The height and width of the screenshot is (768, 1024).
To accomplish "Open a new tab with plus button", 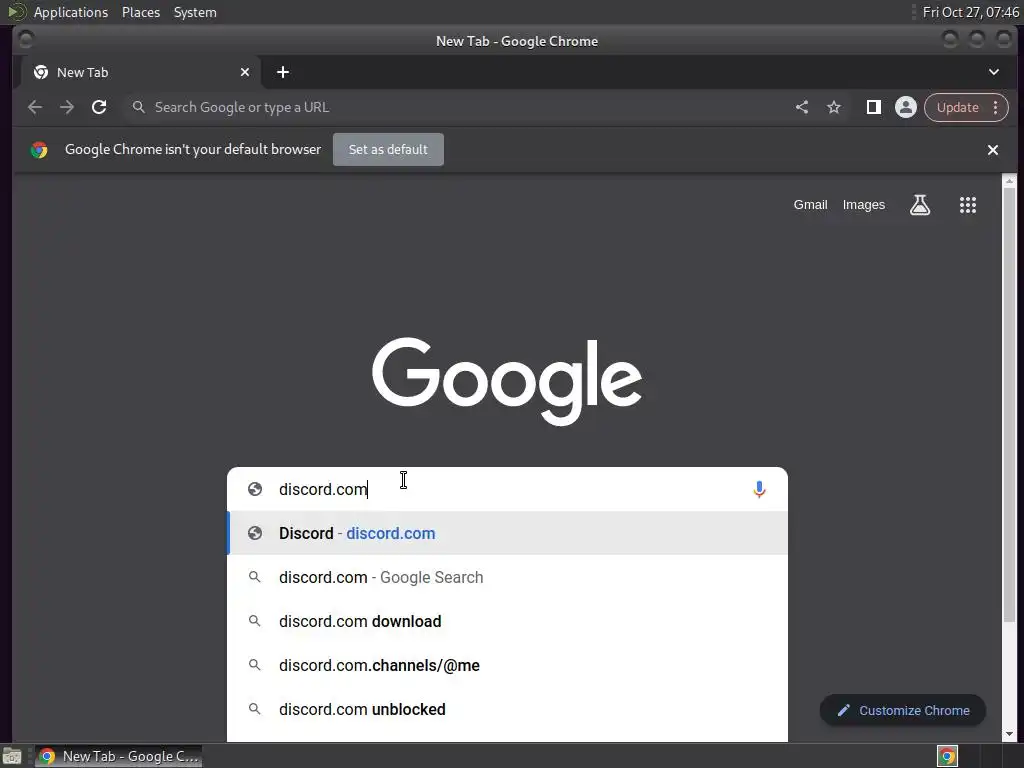I will 283,72.
